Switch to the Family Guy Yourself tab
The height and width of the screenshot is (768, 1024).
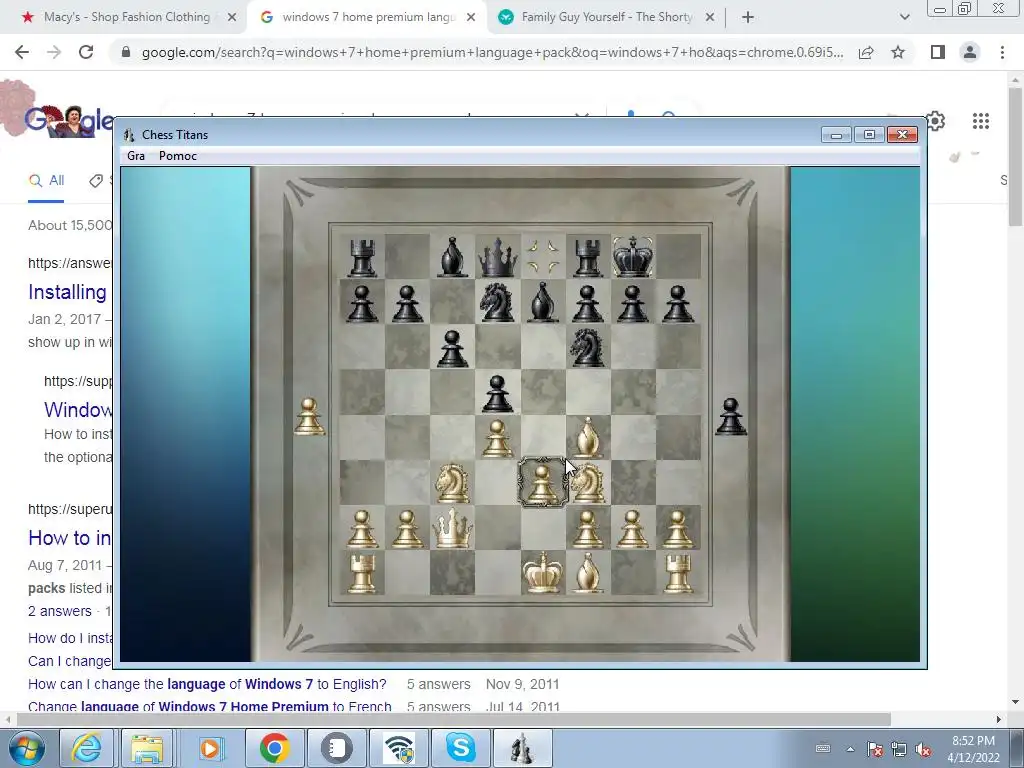coord(607,17)
